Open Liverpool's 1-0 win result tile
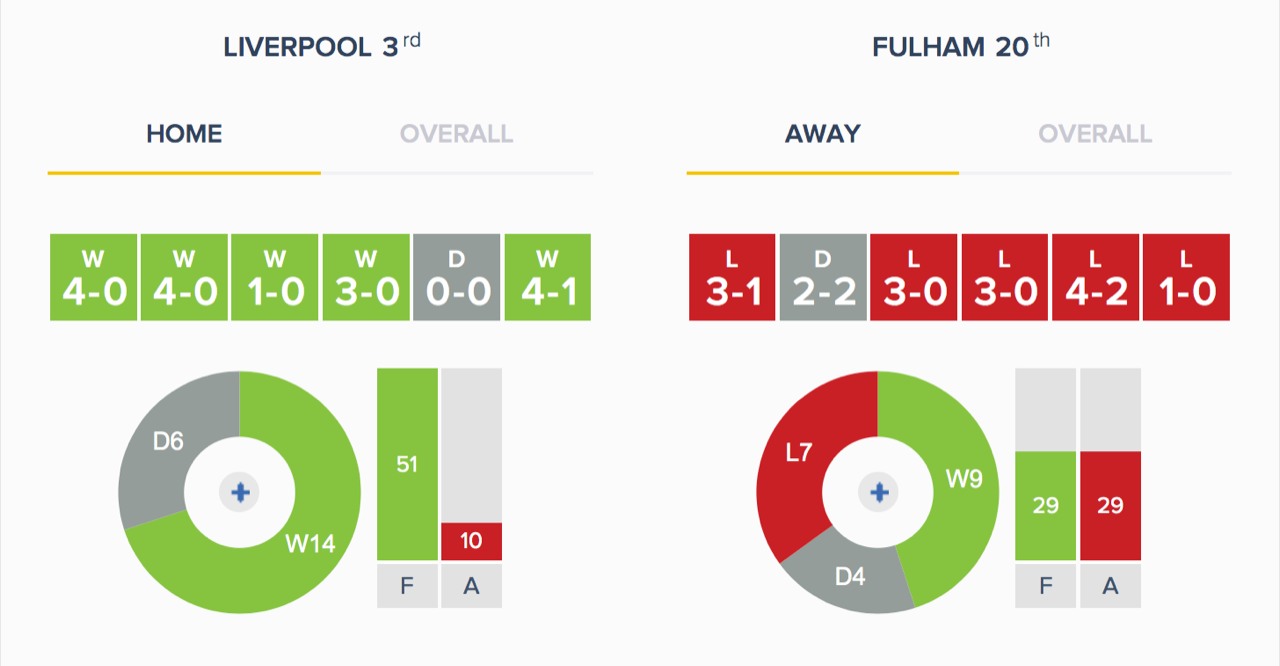The image size is (1280, 666). pyautogui.click(x=275, y=277)
